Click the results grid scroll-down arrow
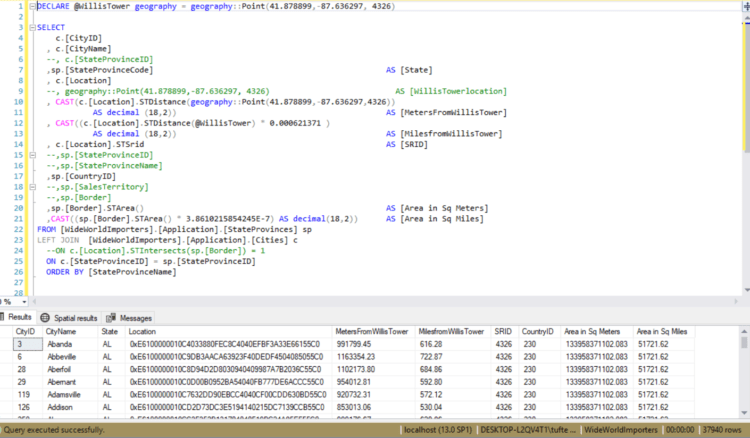 pos(744,413)
